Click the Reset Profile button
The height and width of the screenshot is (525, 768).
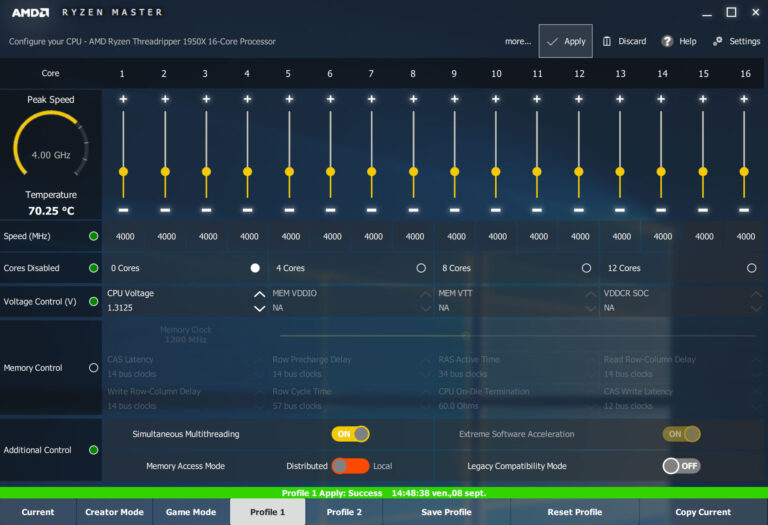[x=574, y=512]
